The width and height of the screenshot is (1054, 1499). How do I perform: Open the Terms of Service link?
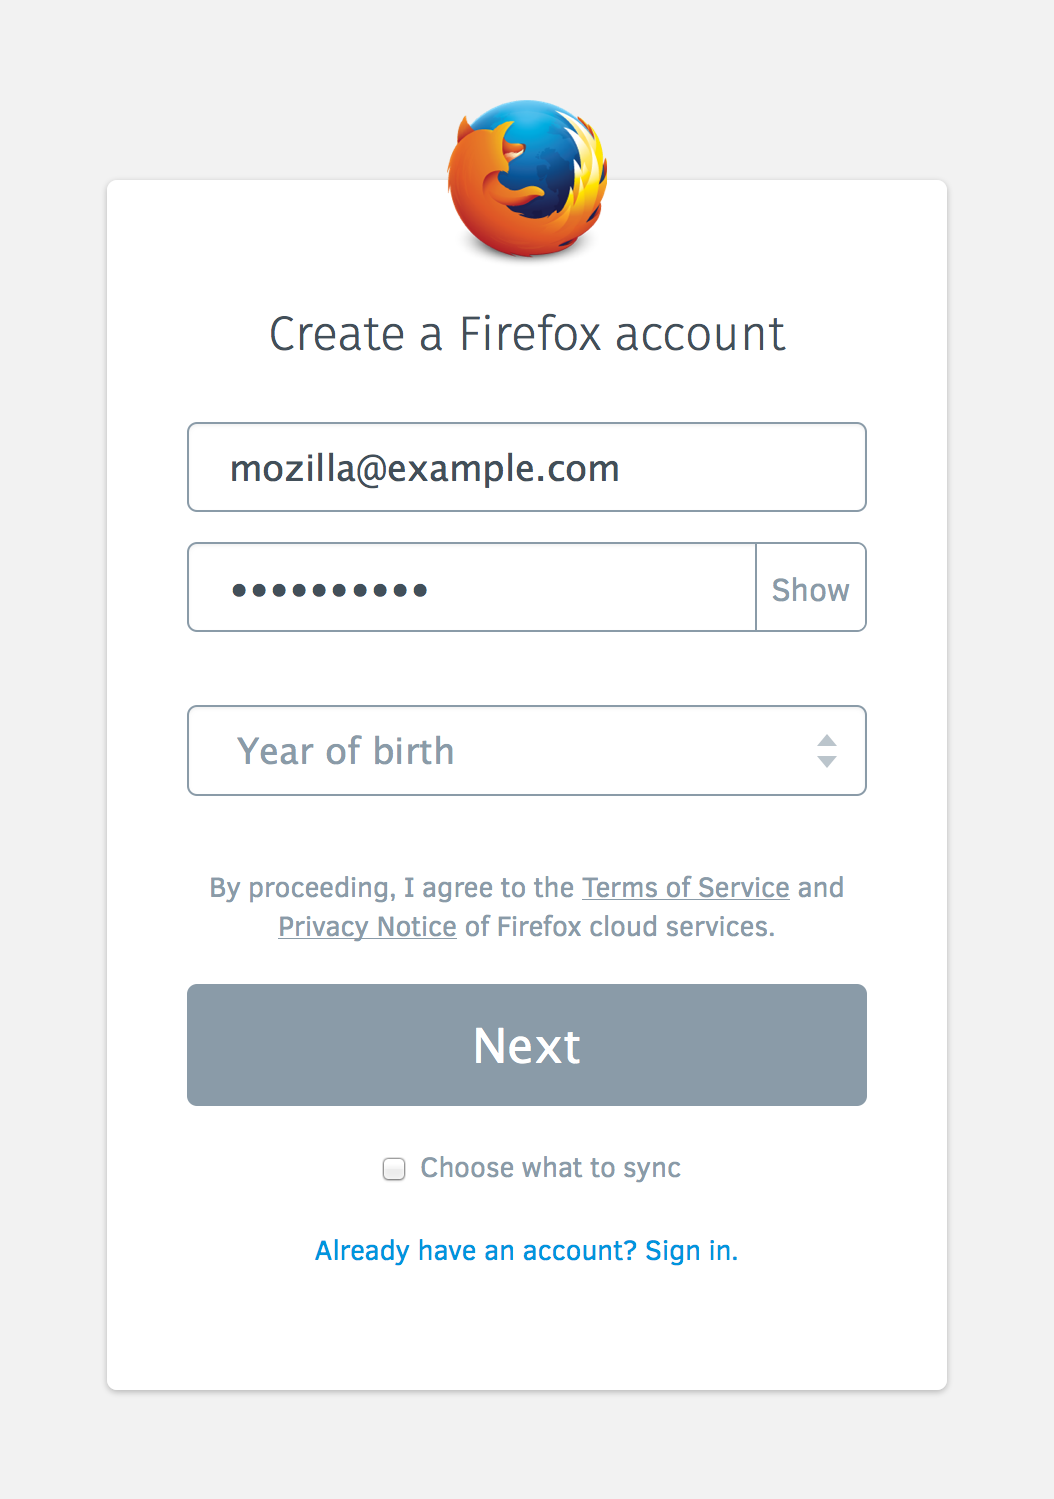pyautogui.click(x=686, y=888)
